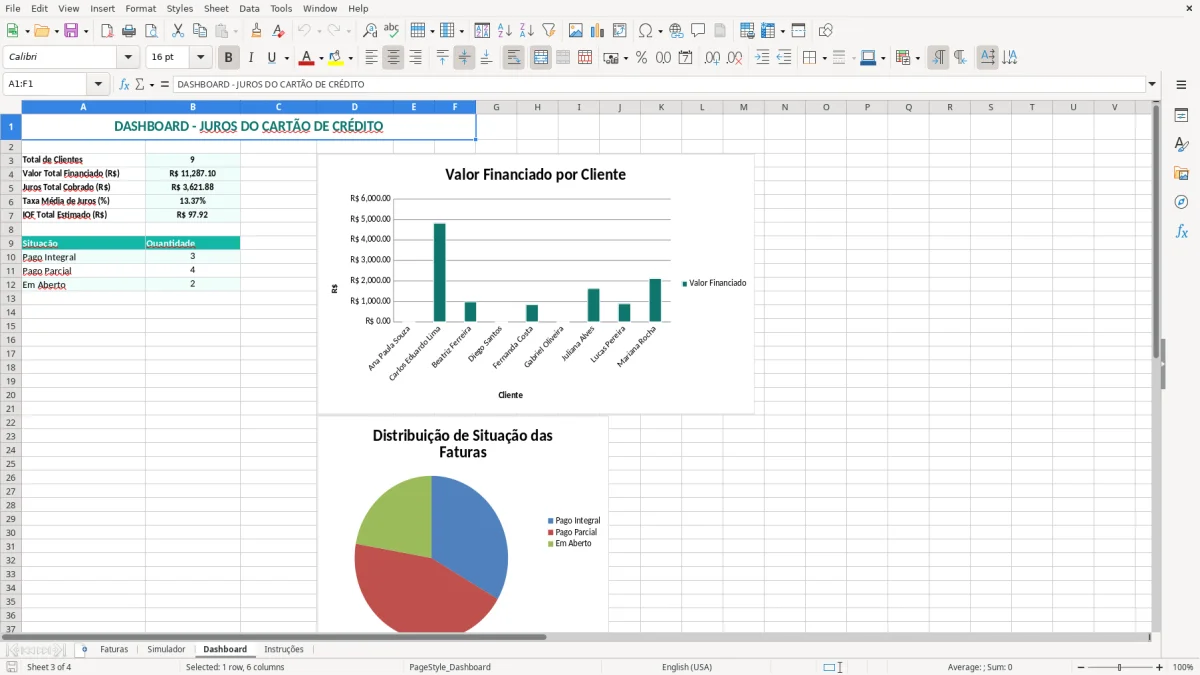1200x675 pixels.
Task: Click the Spelling check icon
Action: [x=392, y=31]
